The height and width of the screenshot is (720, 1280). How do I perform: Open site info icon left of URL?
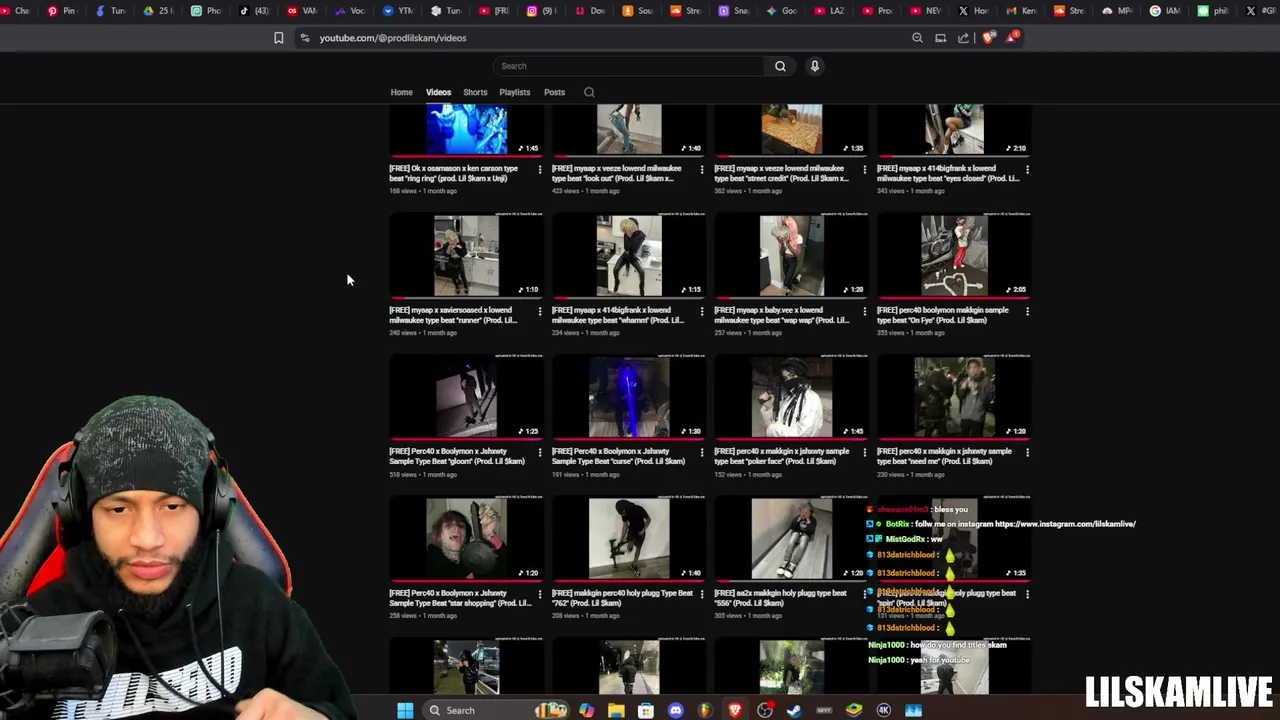coord(304,38)
